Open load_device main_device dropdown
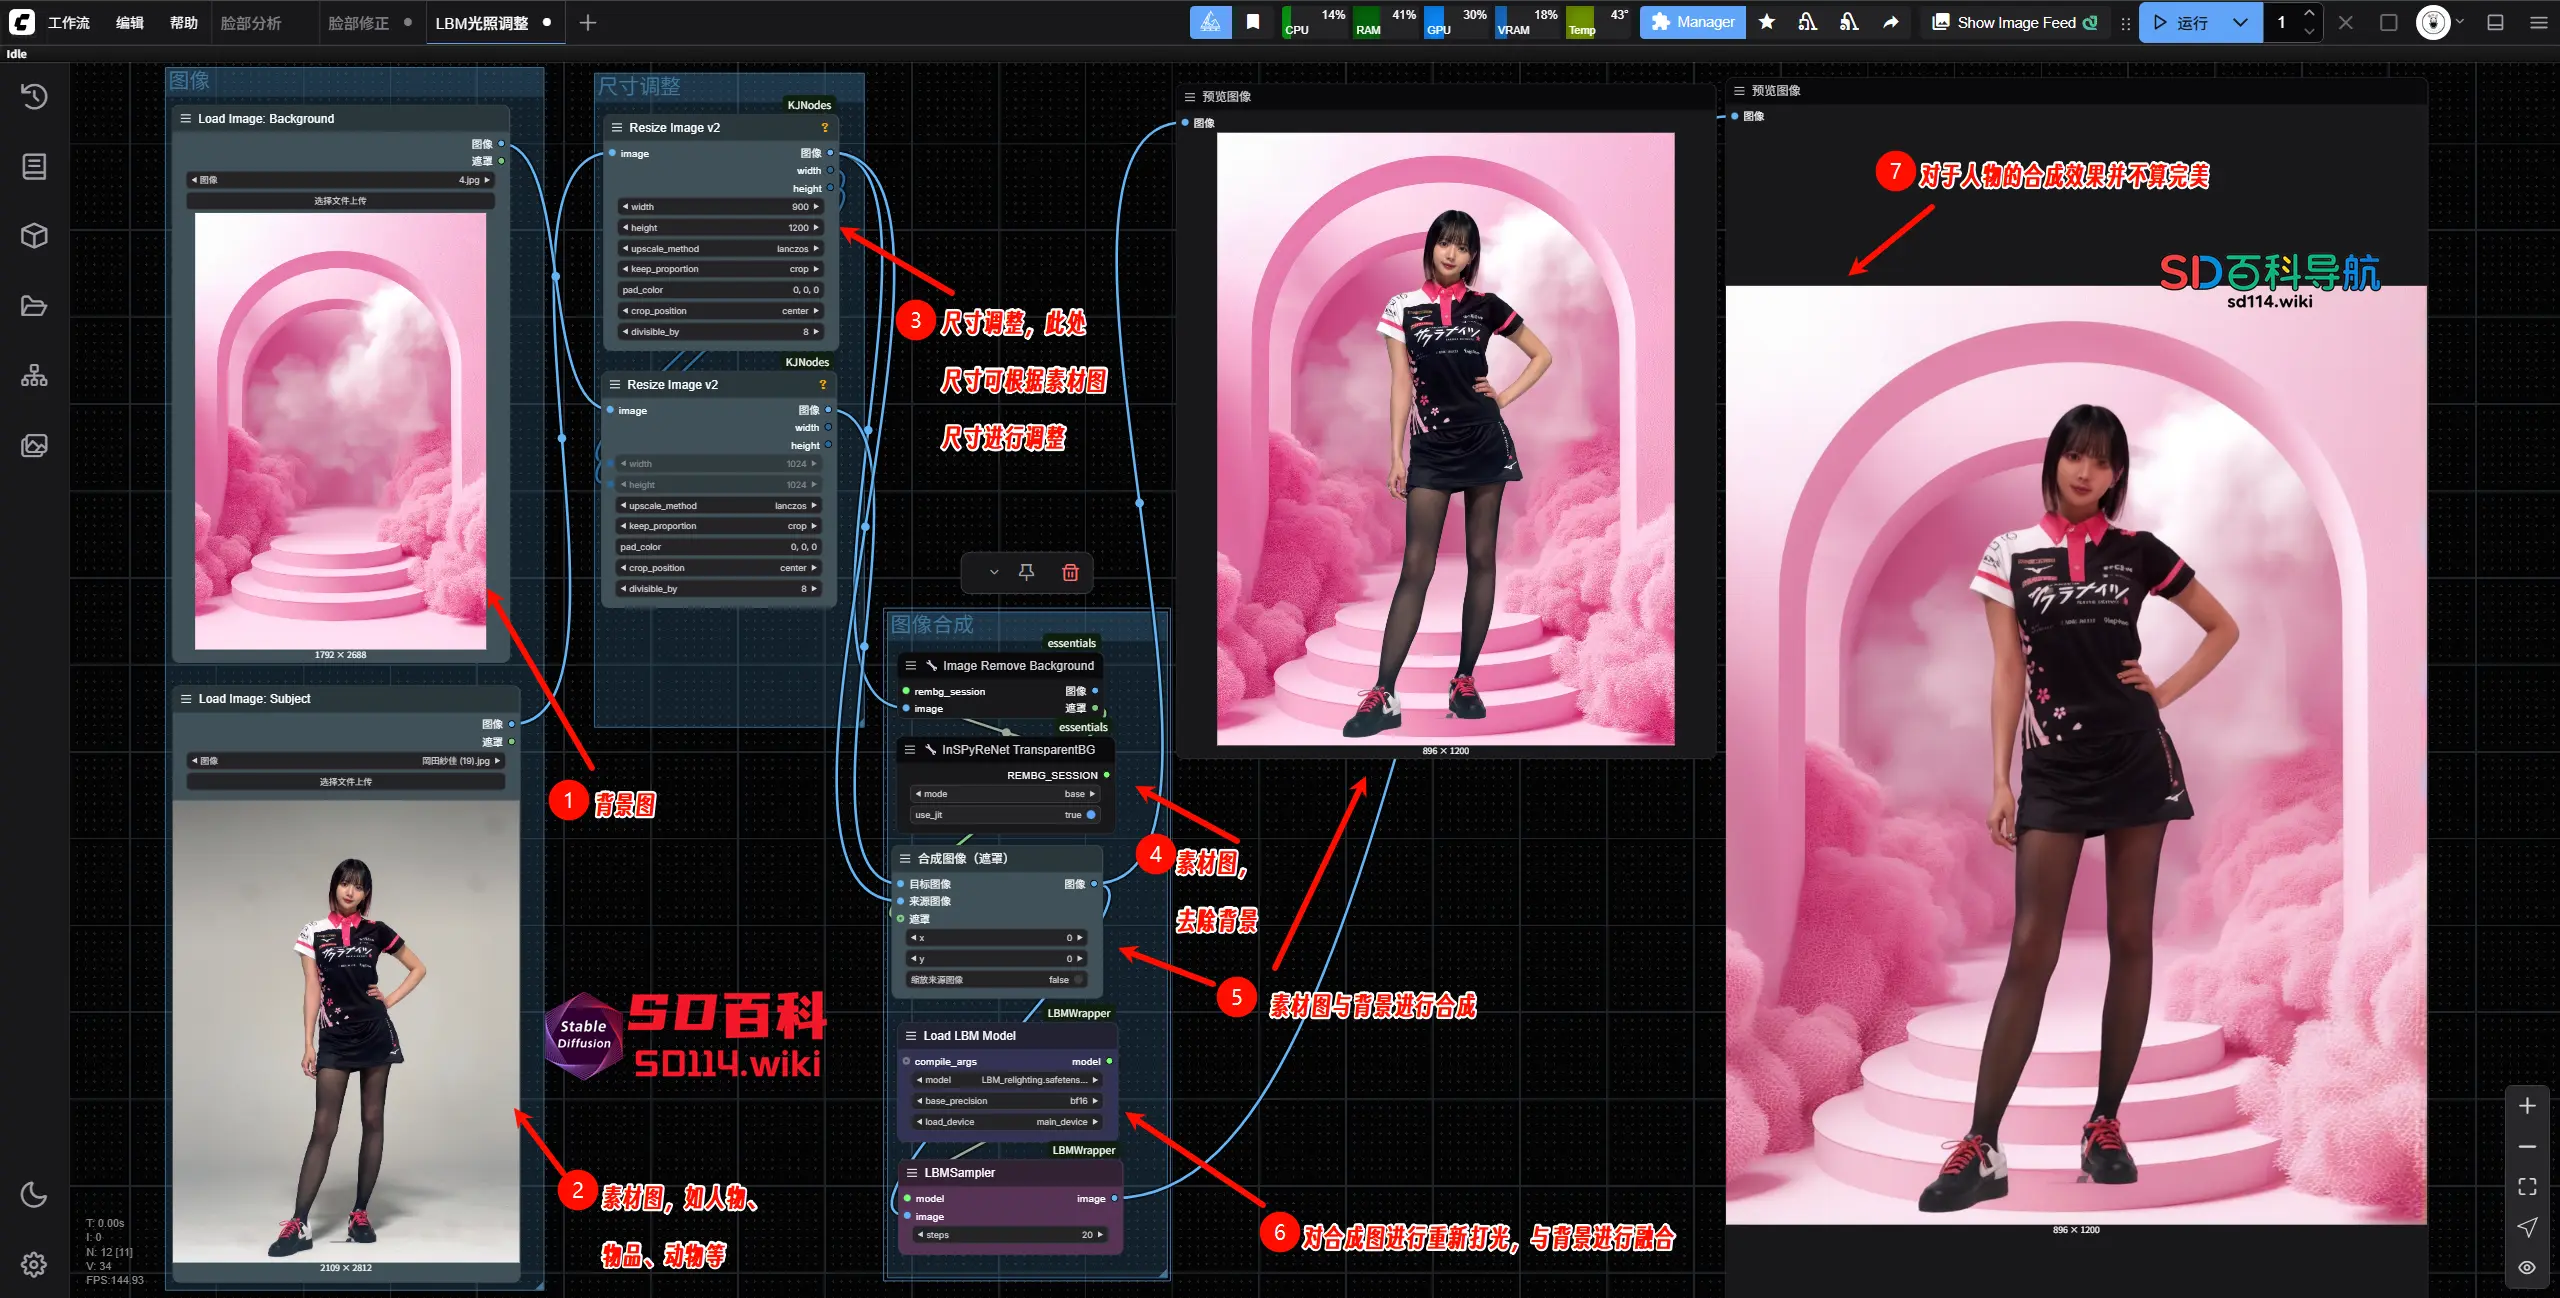 [x=1008, y=1122]
